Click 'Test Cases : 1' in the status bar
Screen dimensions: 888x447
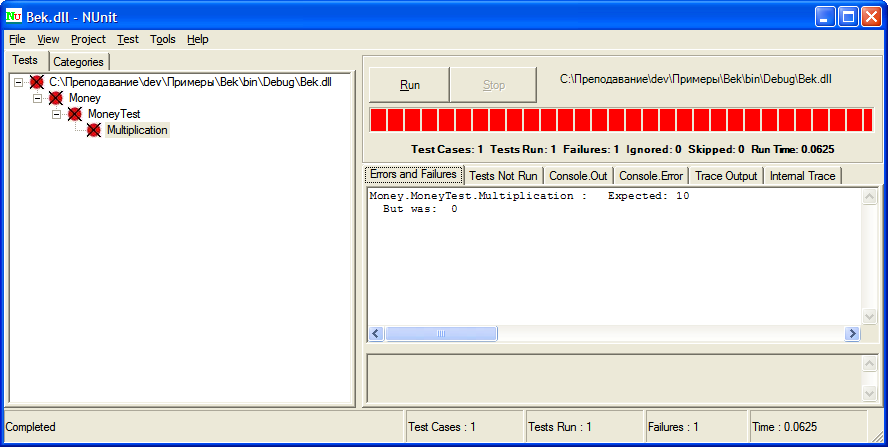tap(442, 427)
